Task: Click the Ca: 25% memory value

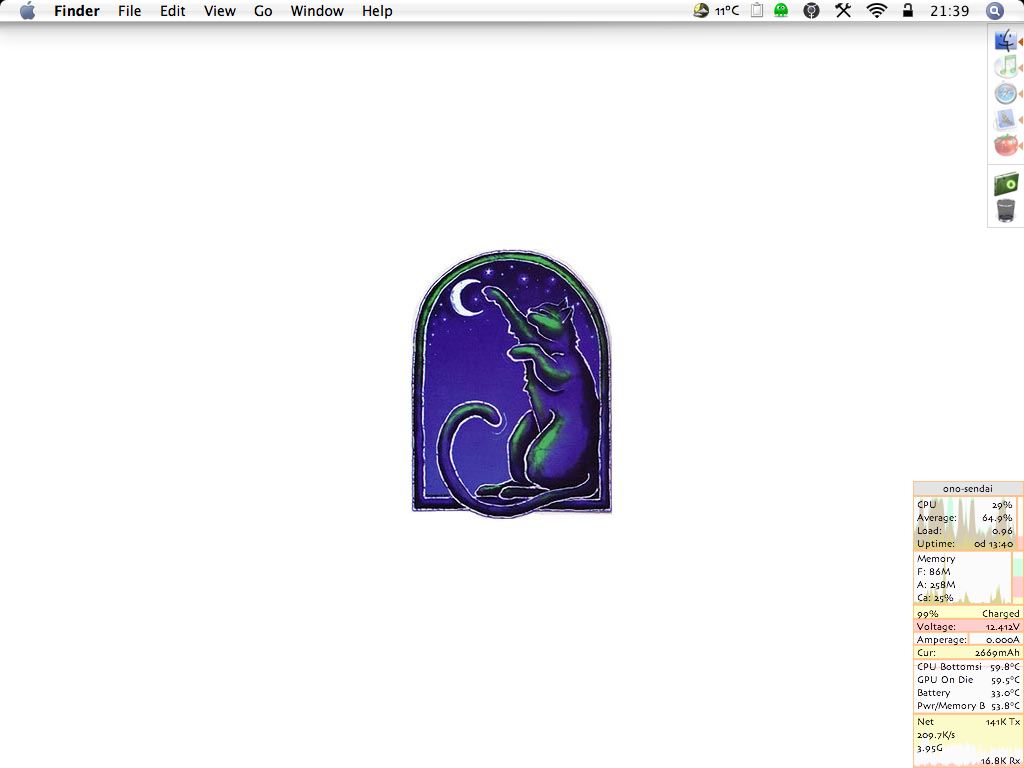Action: [x=935, y=598]
